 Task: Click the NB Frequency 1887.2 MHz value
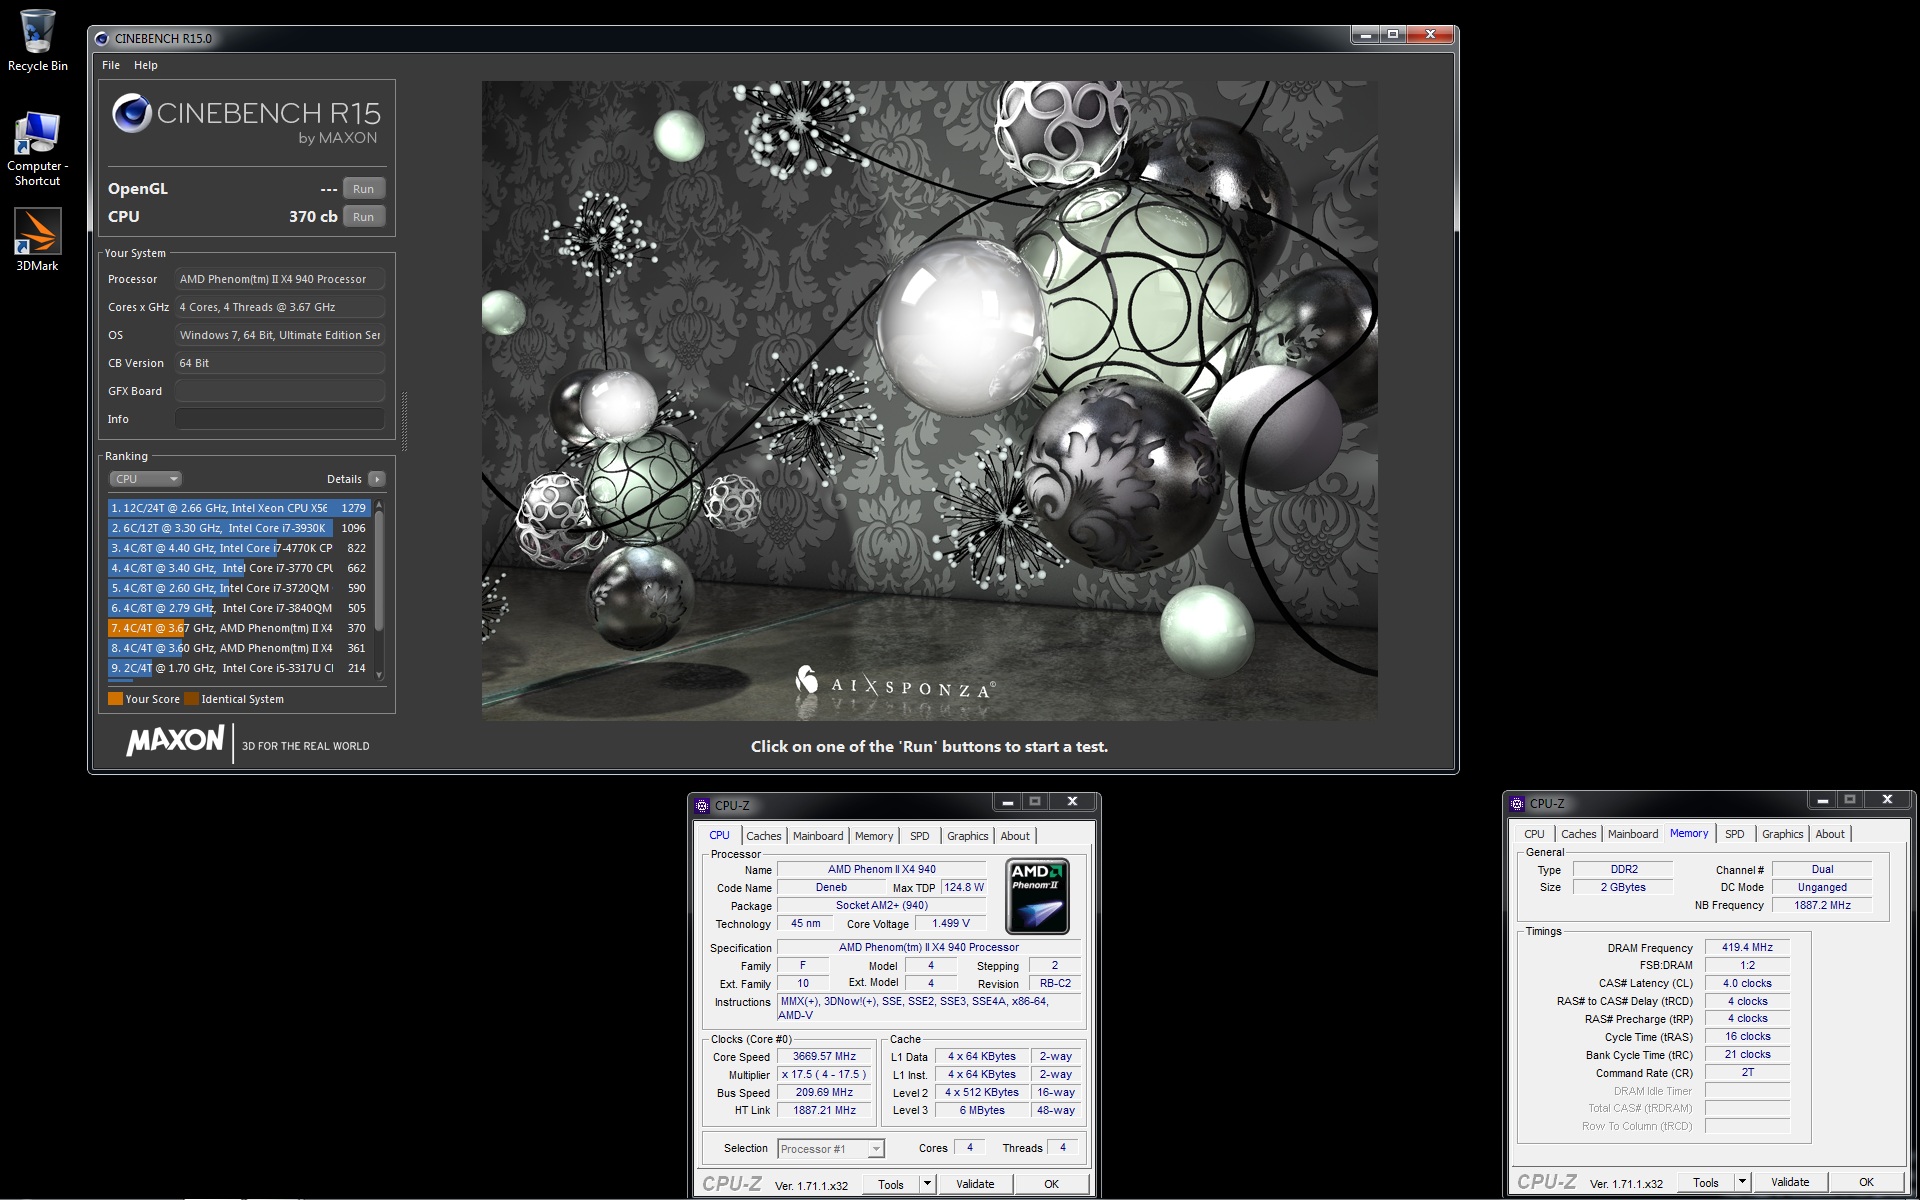(x=1822, y=905)
